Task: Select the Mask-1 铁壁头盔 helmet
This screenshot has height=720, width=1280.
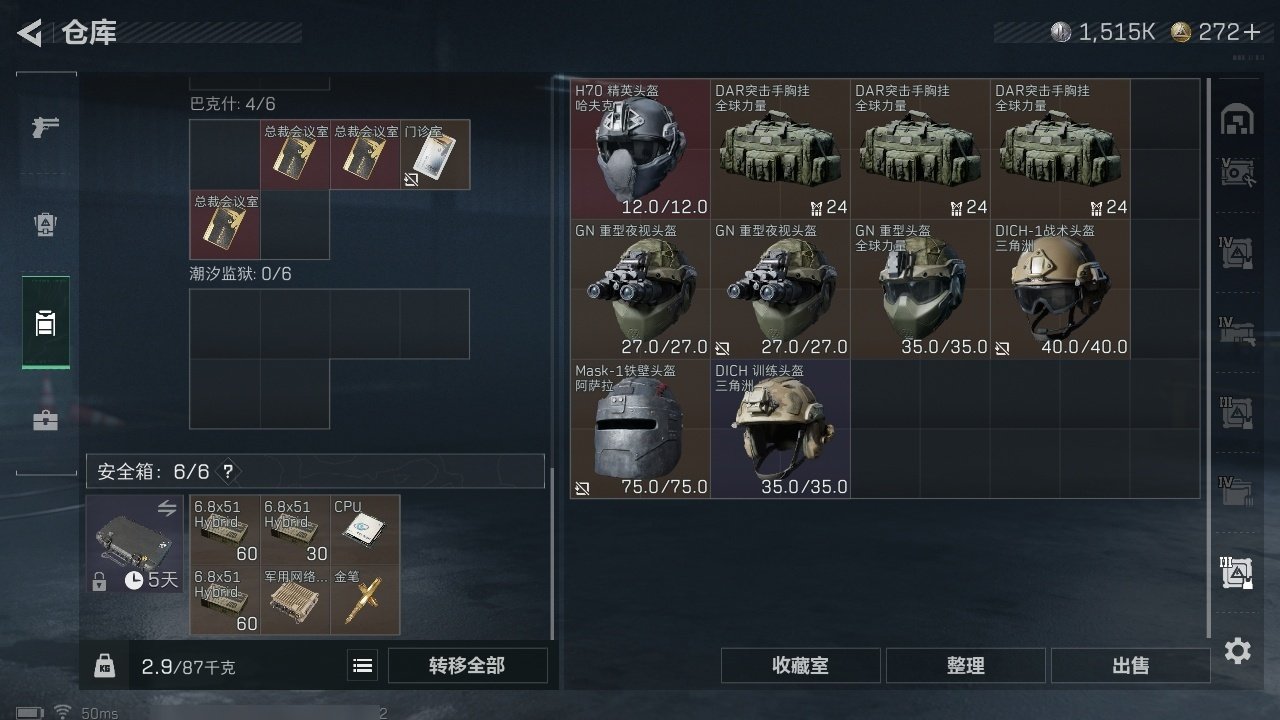Action: coord(641,429)
